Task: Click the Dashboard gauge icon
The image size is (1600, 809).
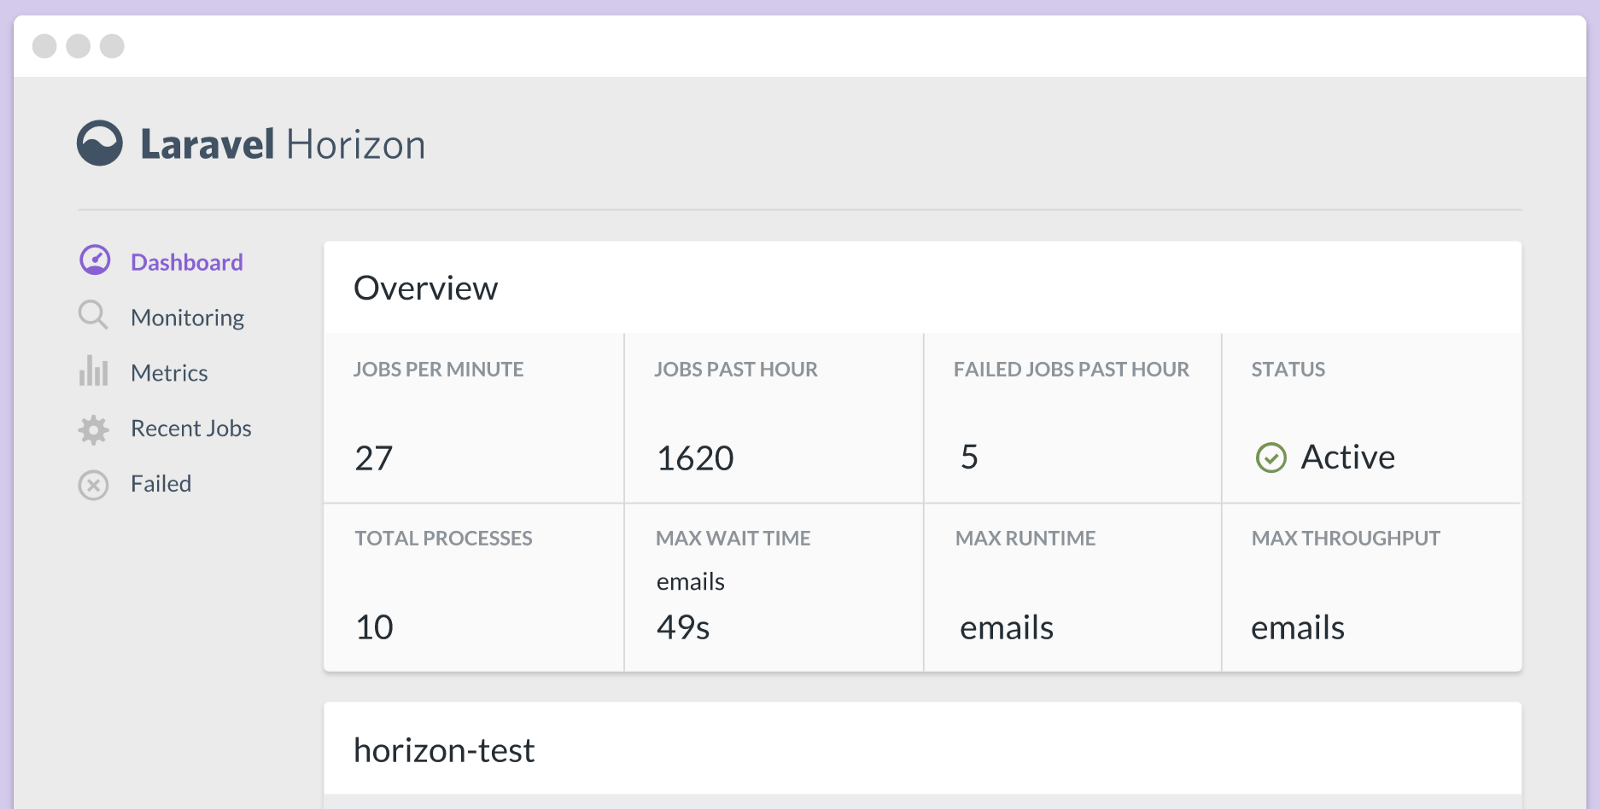Action: coord(95,260)
